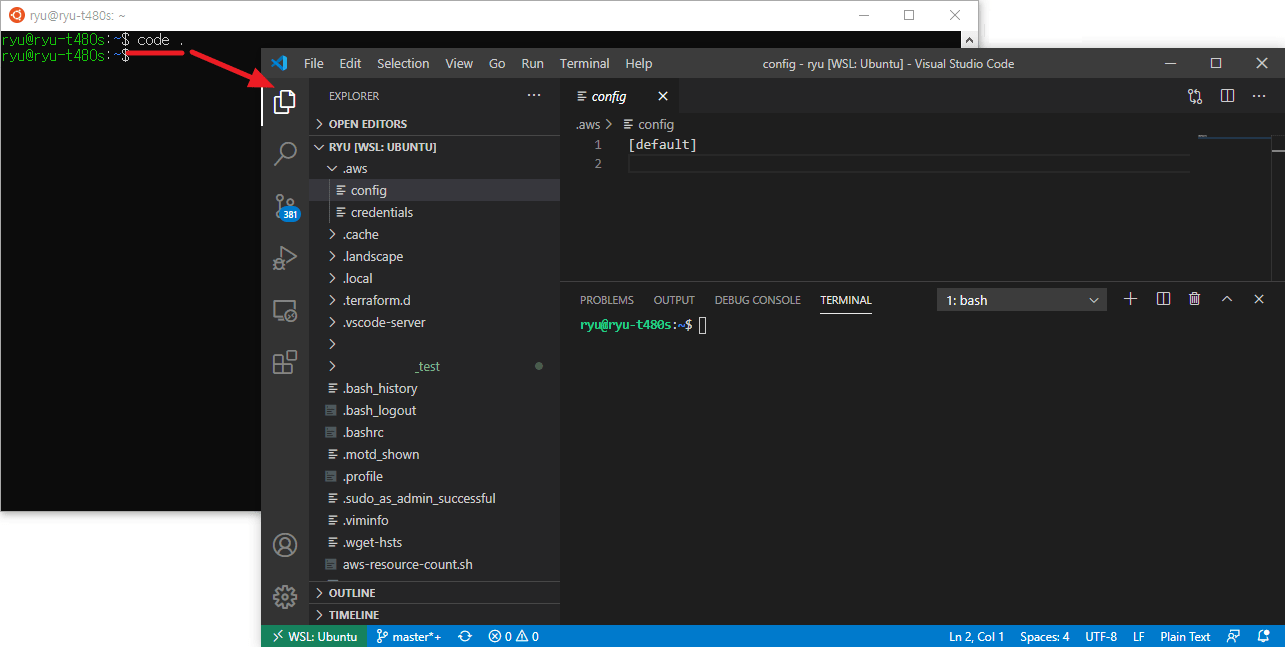Image resolution: width=1285 pixels, height=647 pixels.
Task: Open the Search view in activity bar
Action: click(285, 154)
